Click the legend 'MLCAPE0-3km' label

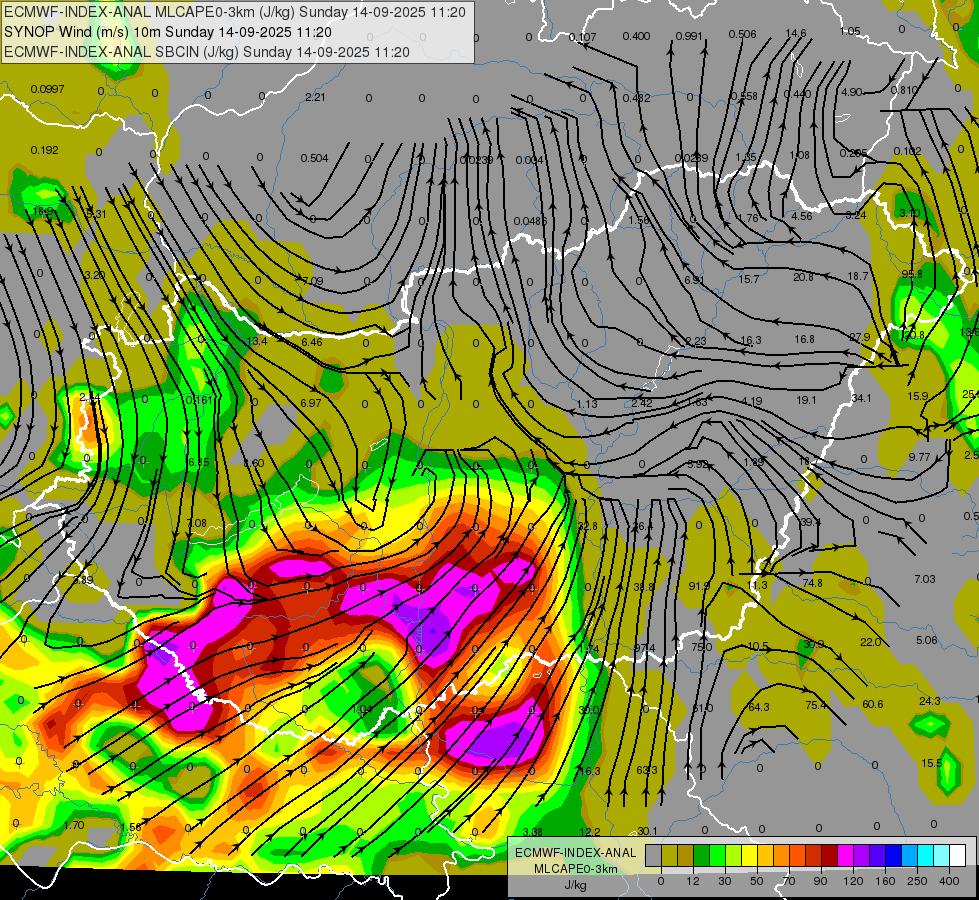[x=575, y=869]
